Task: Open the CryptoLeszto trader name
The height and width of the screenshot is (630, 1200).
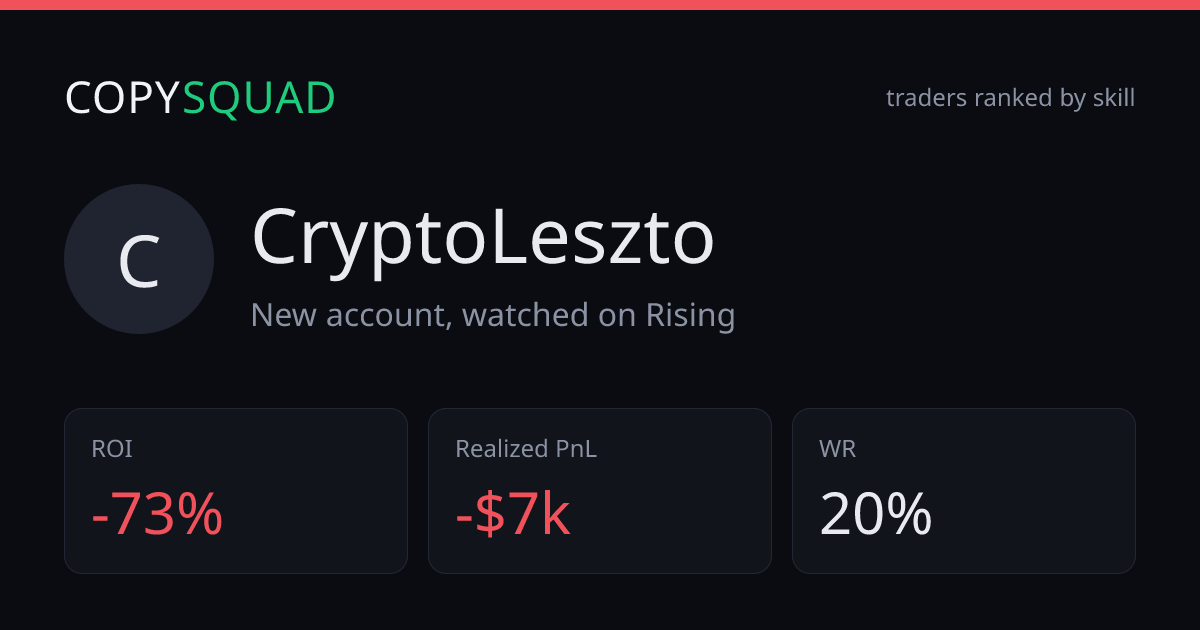Action: tap(483, 238)
